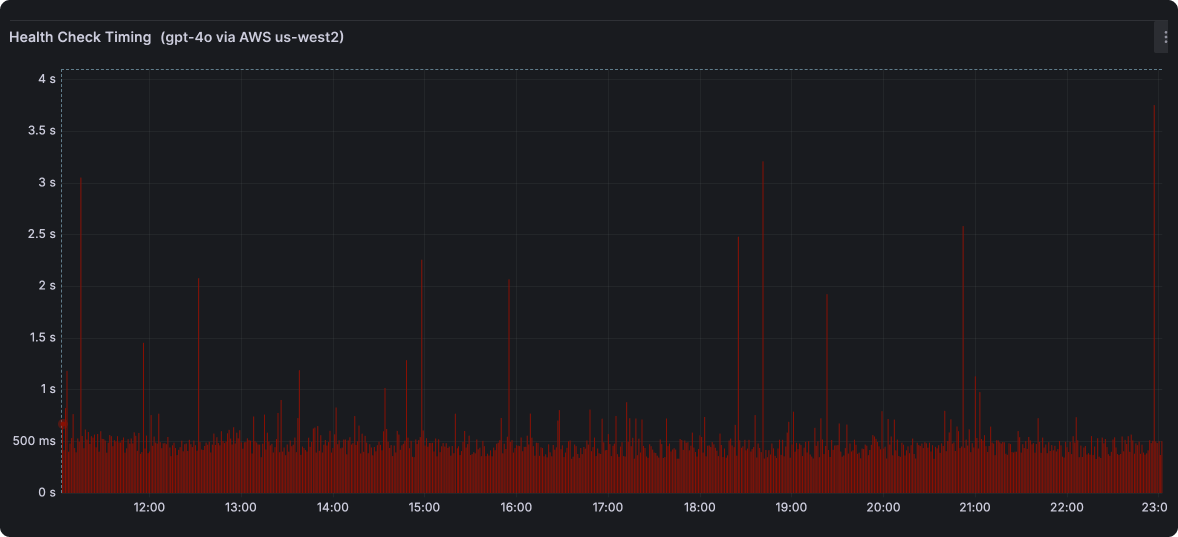Click the 12:00 label on the time axis
1178x537 pixels.
[x=149, y=507]
